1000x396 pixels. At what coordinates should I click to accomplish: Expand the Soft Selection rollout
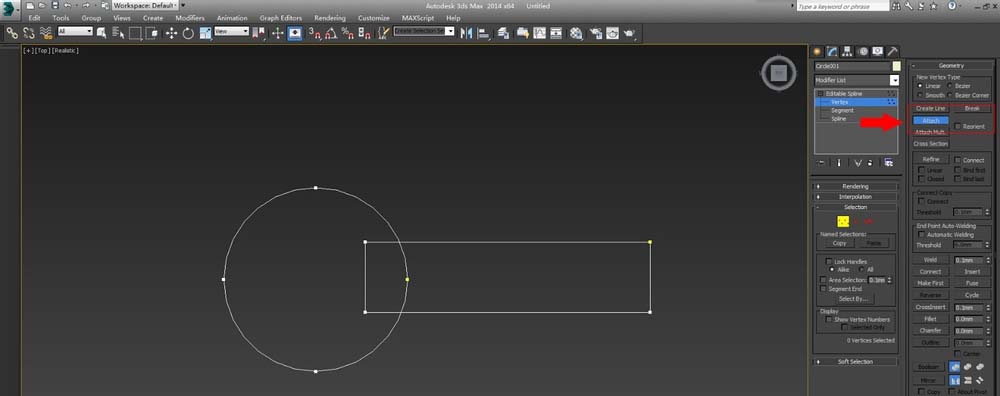[x=855, y=362]
